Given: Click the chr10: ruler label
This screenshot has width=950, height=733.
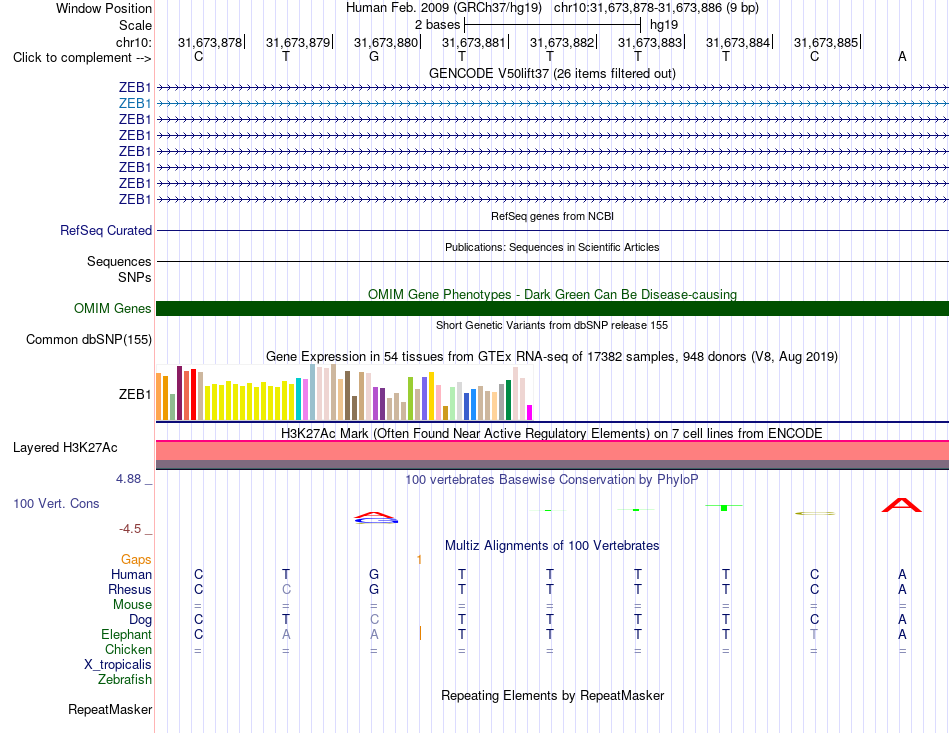Looking at the screenshot, I should coord(134,42).
